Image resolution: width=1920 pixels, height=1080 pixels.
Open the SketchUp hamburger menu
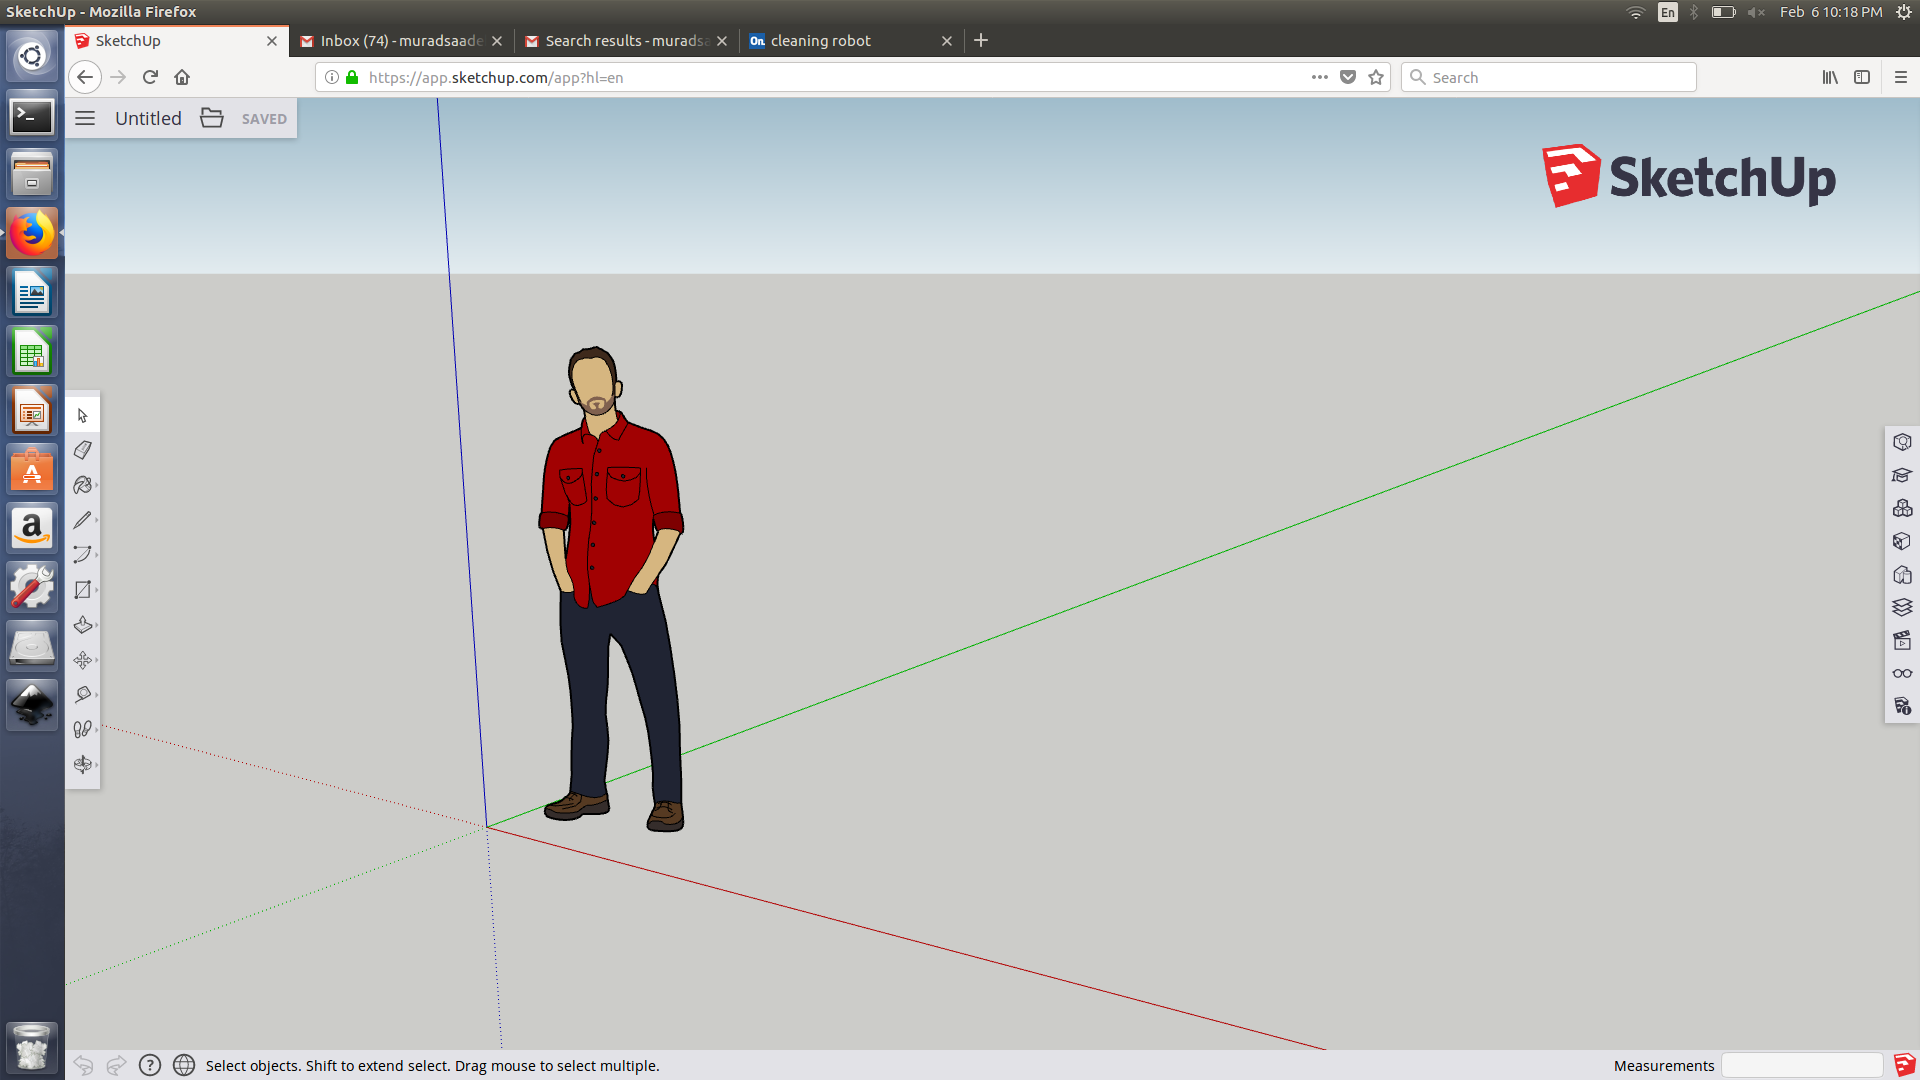85,118
